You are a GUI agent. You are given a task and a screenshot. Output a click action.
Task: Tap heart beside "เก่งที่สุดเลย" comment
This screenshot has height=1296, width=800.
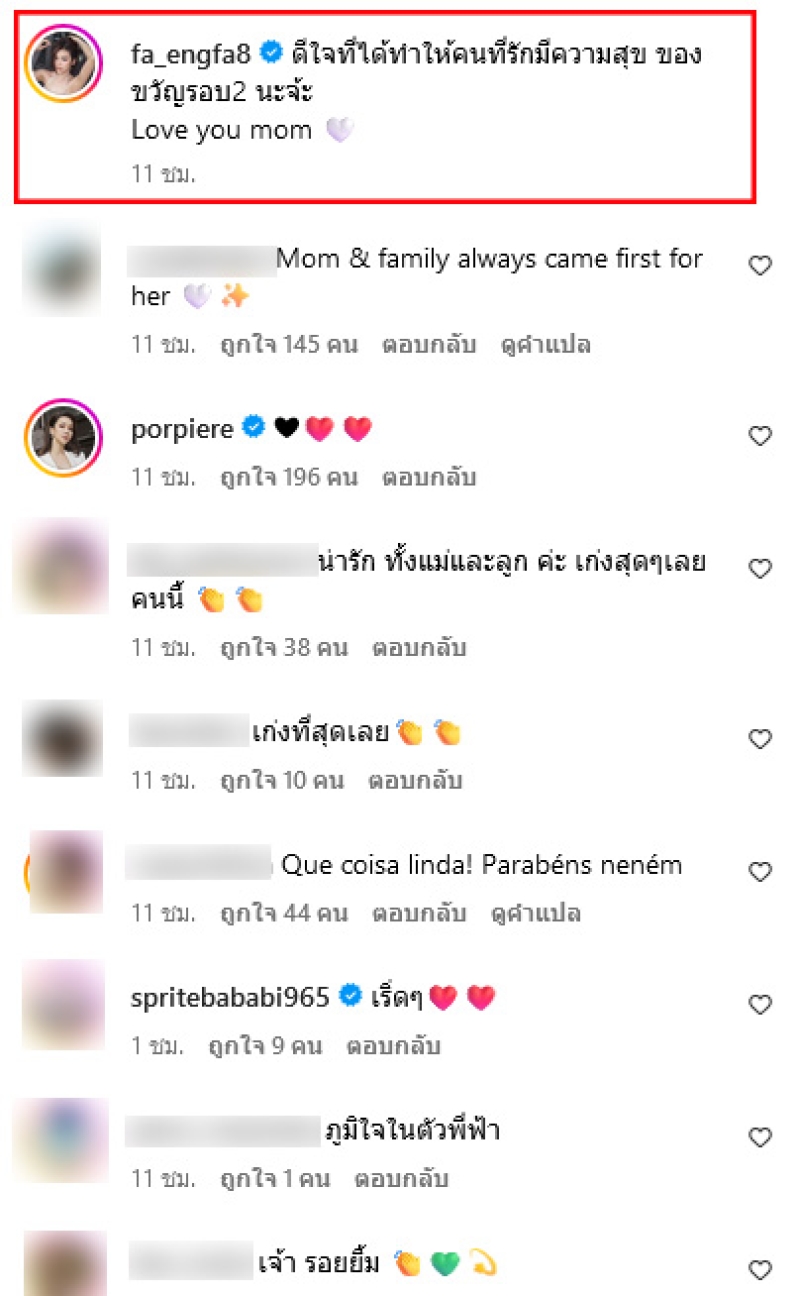coord(760,740)
